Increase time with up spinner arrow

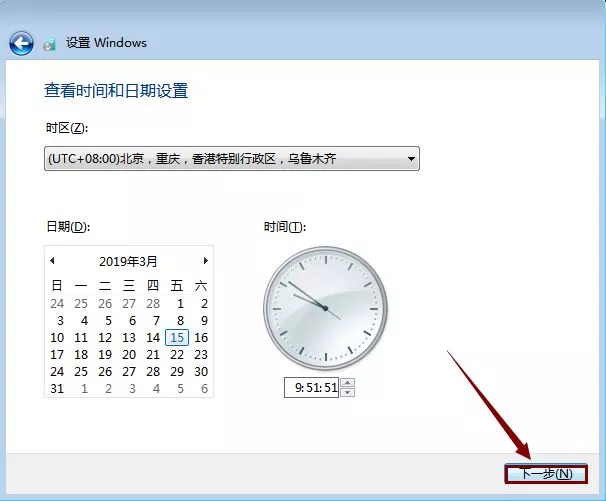pos(348,383)
